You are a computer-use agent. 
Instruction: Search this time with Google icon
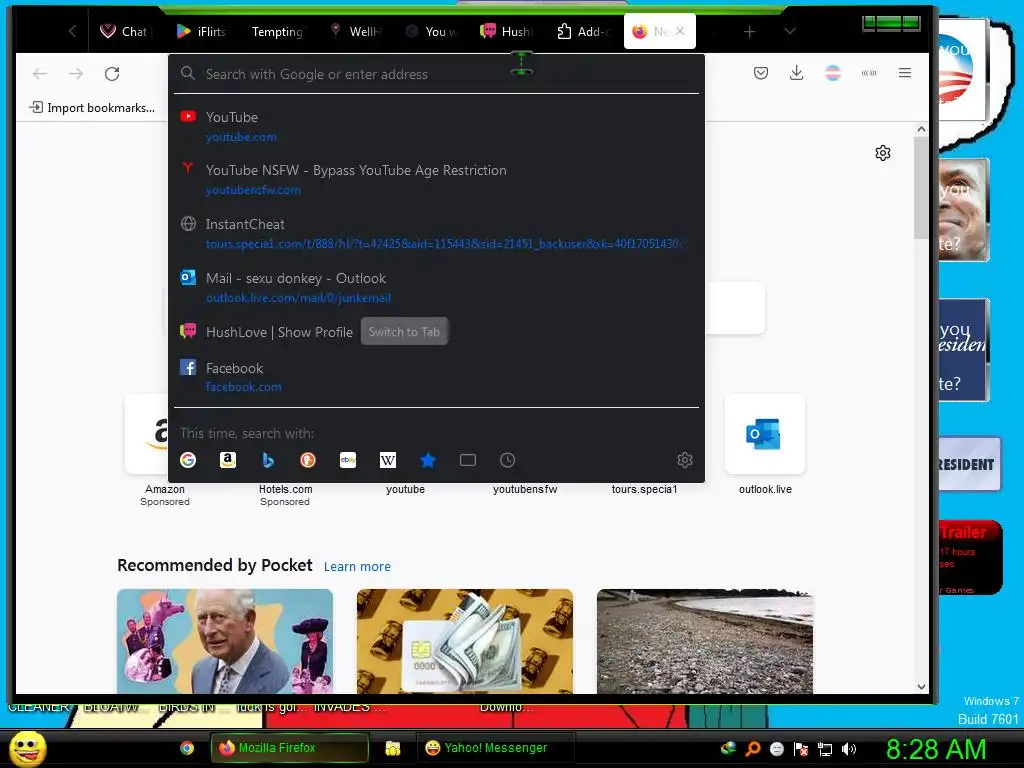(x=188, y=460)
